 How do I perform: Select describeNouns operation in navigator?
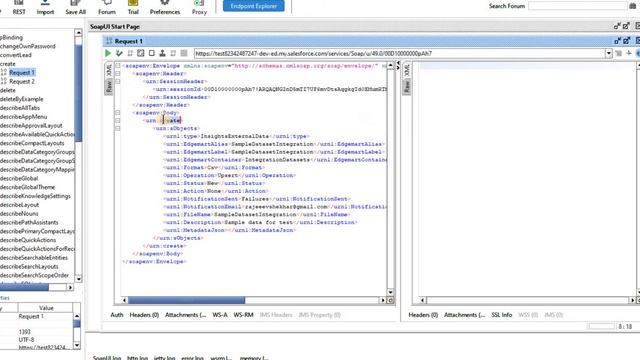point(19,213)
